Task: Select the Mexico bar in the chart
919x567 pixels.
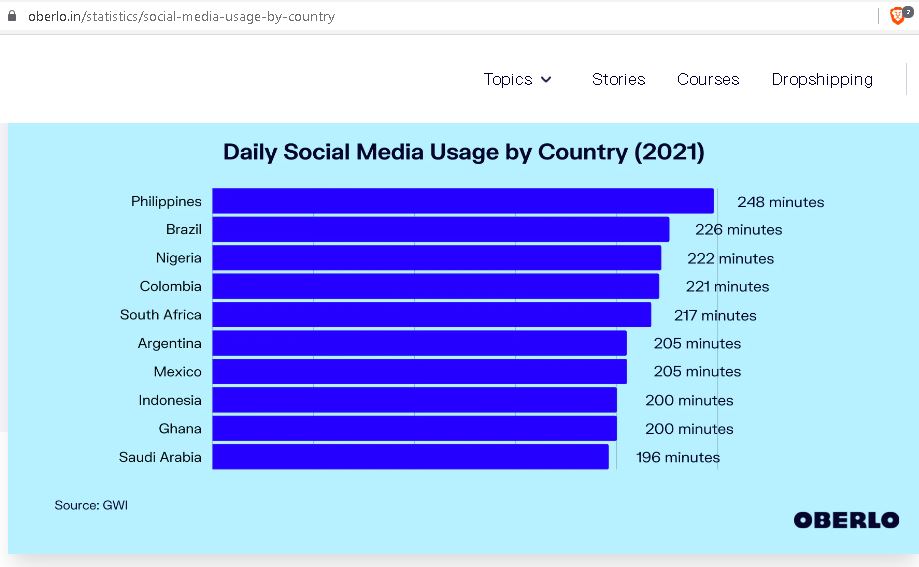Action: click(419, 371)
